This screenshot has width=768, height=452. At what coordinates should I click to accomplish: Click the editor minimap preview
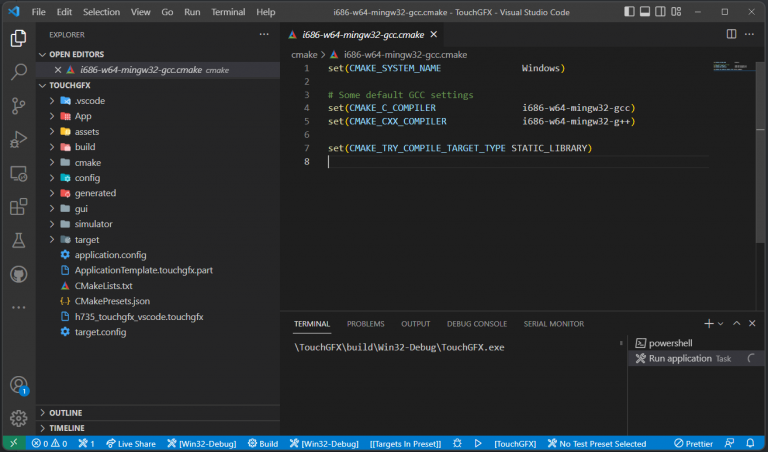tap(733, 66)
